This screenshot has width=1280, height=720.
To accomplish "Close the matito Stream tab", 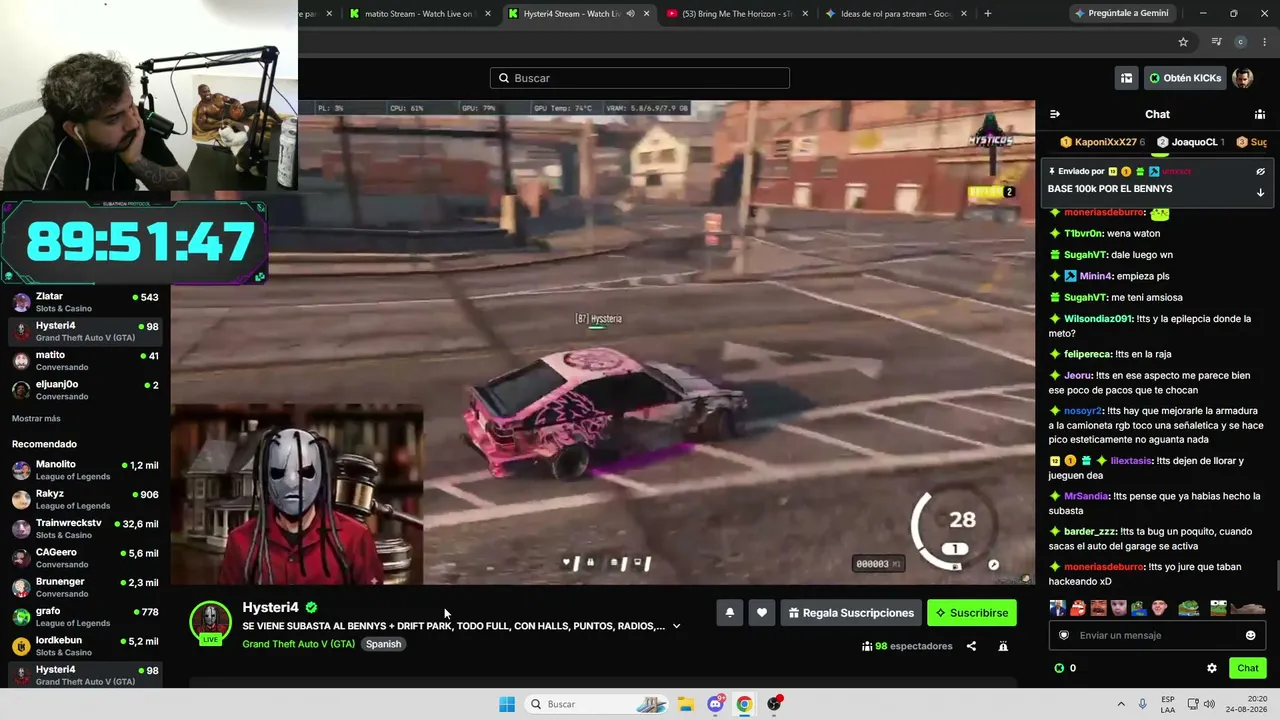I will [x=488, y=14].
